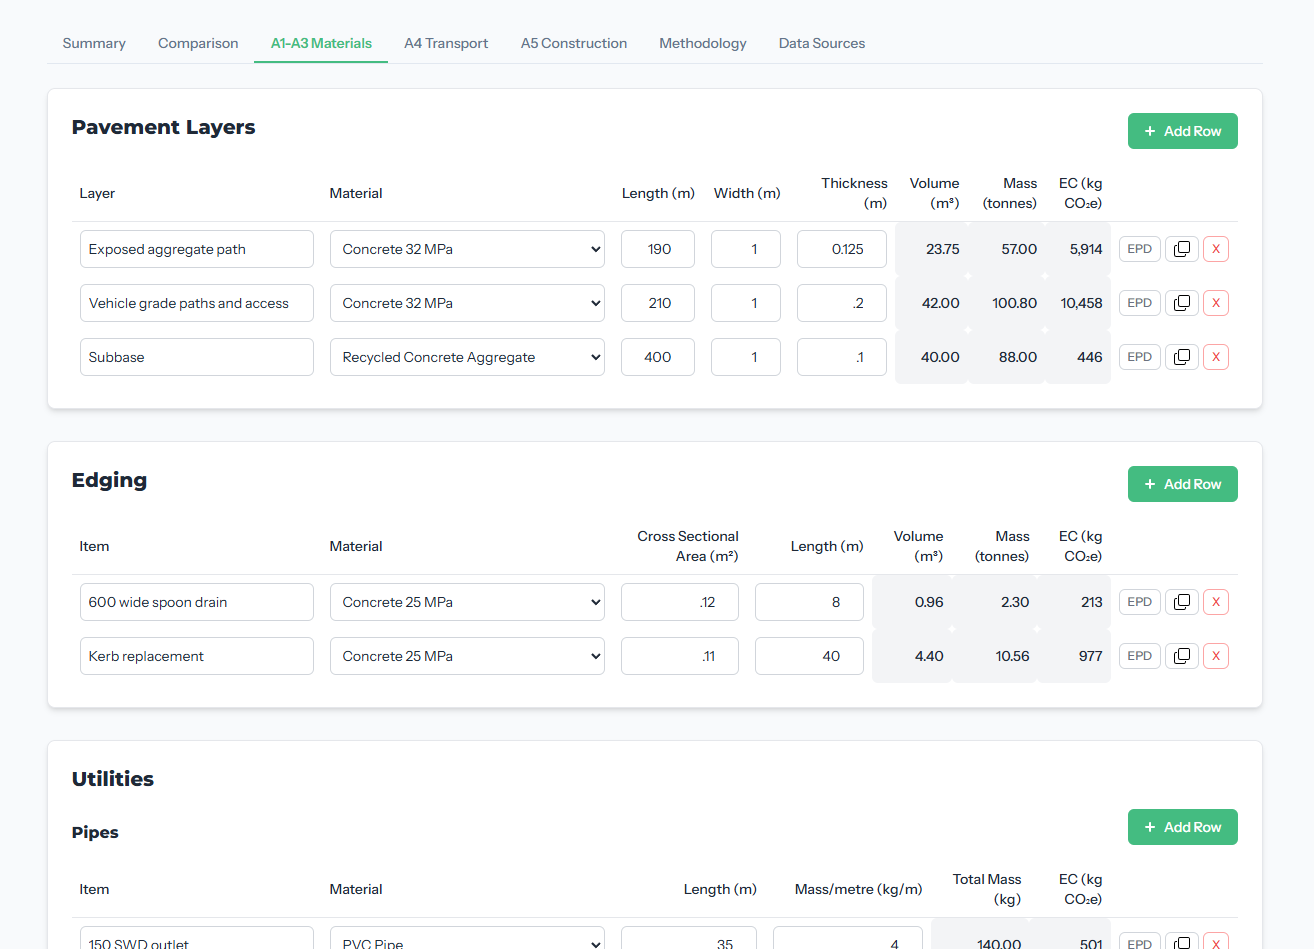Image resolution: width=1314 pixels, height=949 pixels.
Task: Go to the Methodology tab
Action: click(x=703, y=43)
